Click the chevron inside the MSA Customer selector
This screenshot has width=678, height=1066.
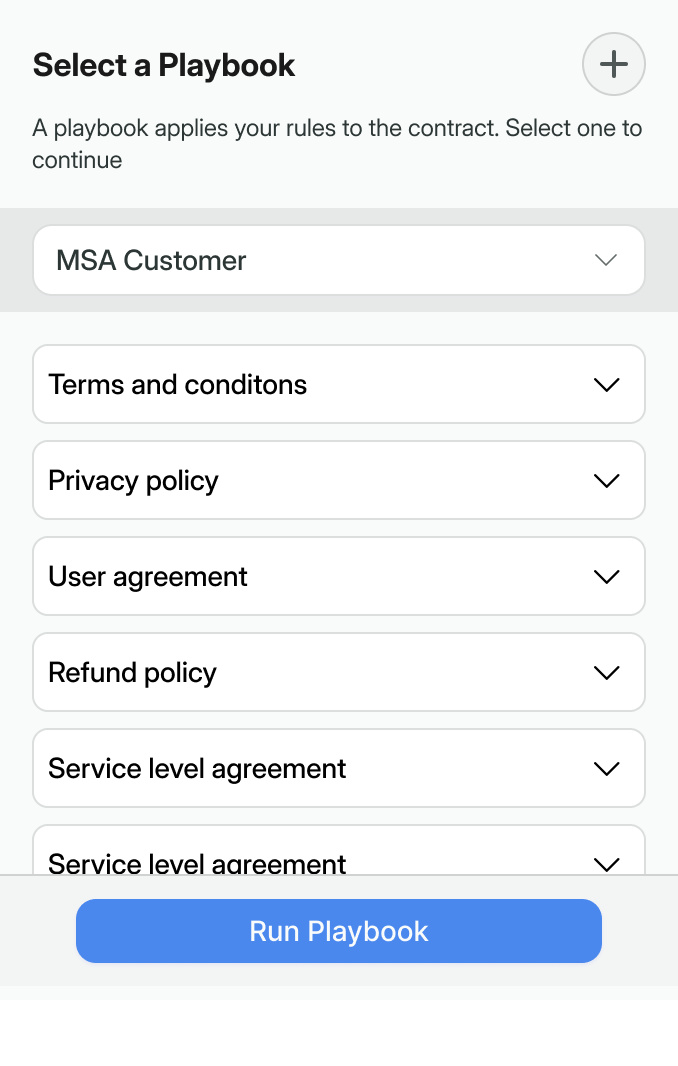pyautogui.click(x=606, y=260)
